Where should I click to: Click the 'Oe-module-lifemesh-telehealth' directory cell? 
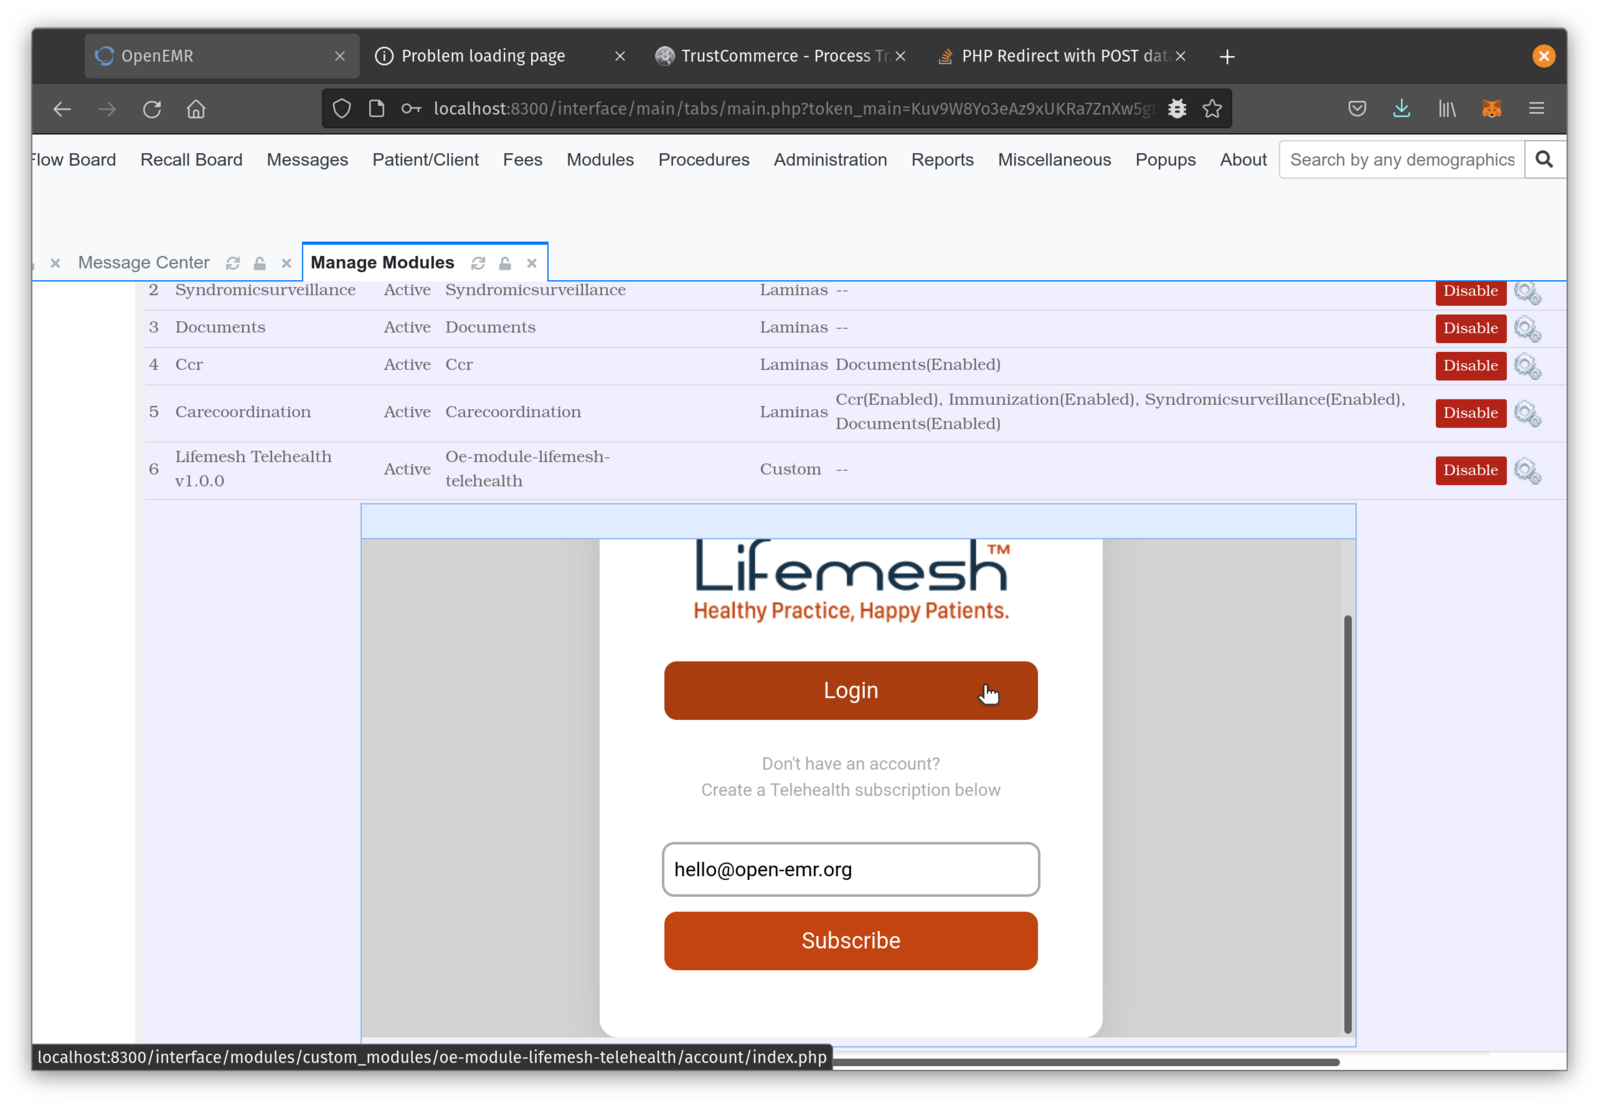[527, 469]
